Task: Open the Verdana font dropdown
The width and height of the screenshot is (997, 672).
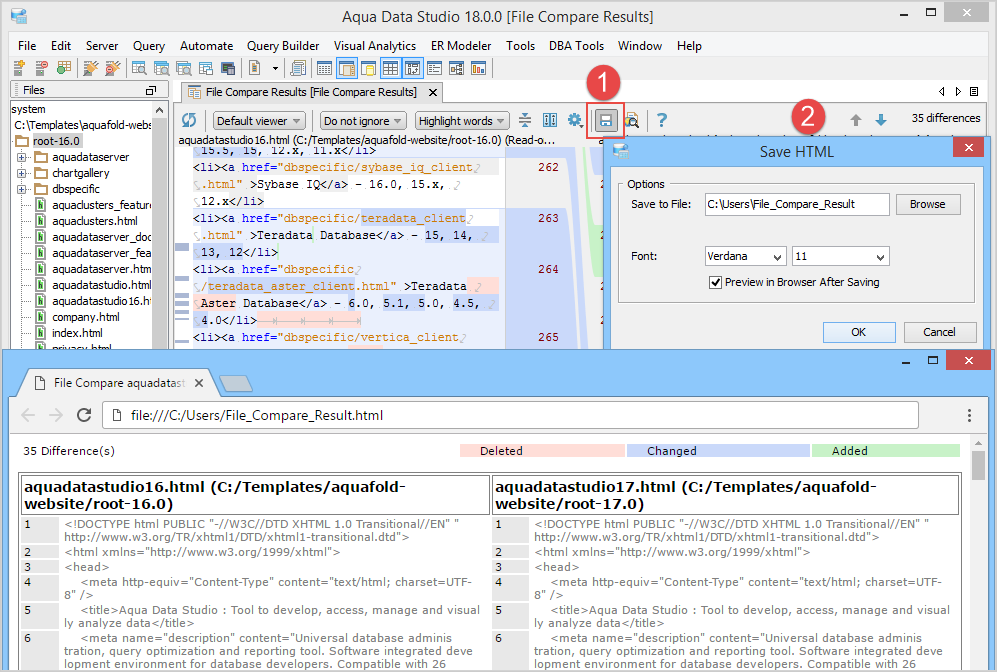Action: pyautogui.click(x=745, y=257)
